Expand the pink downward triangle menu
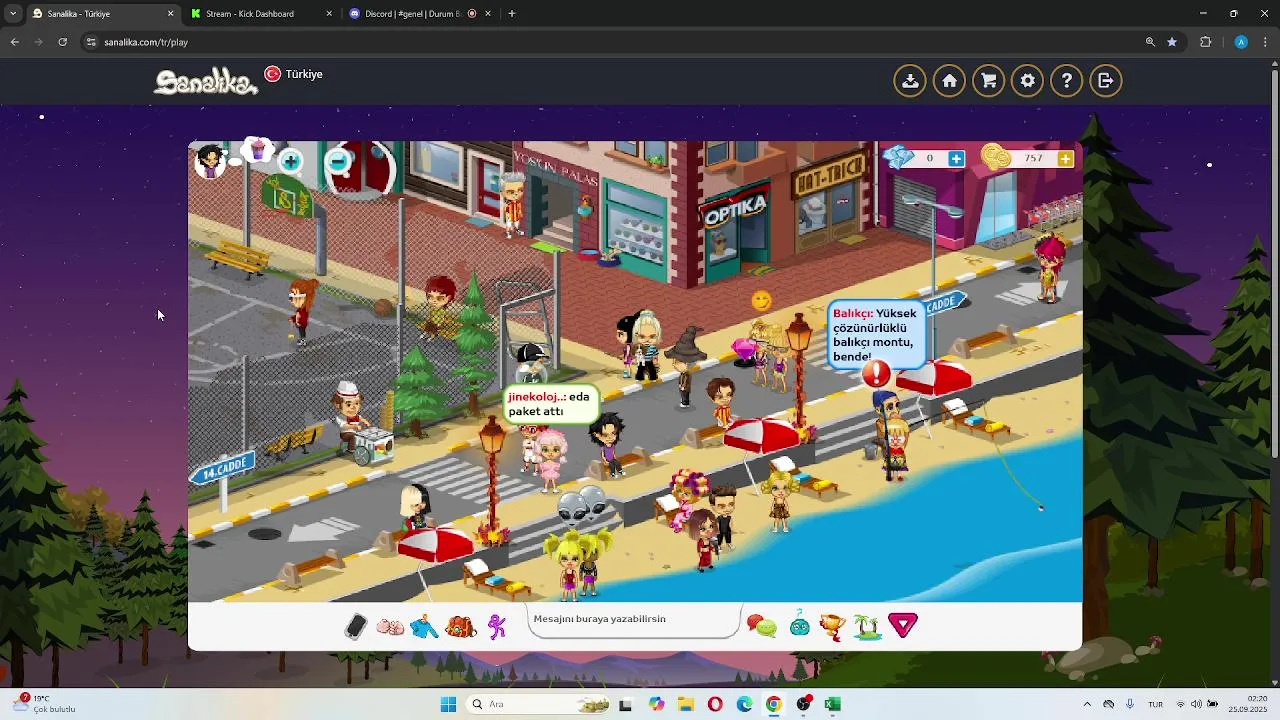This screenshot has height=720, width=1280. tap(903, 626)
